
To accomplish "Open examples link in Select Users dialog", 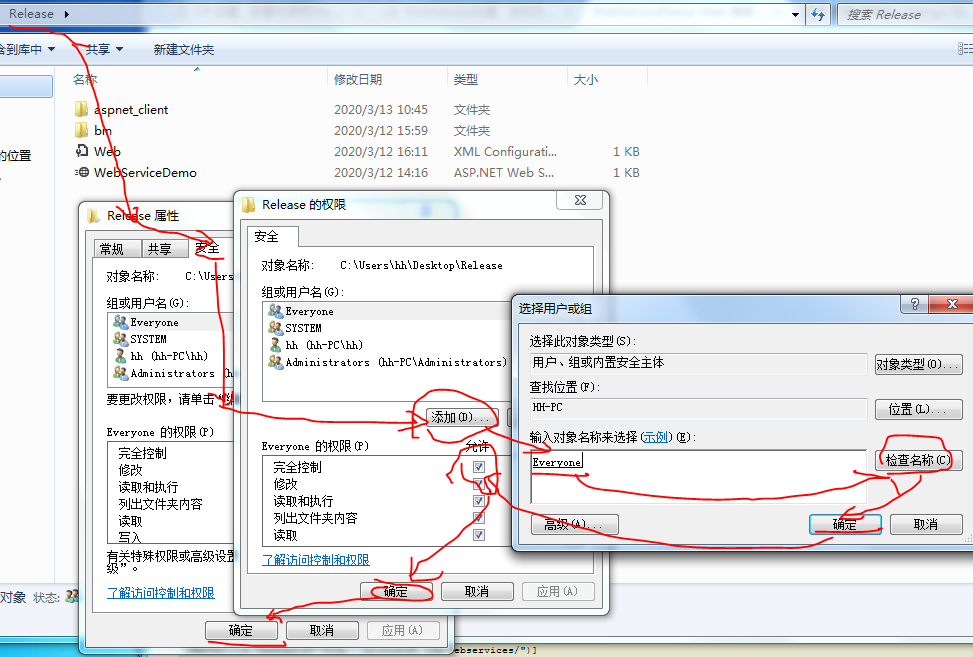I will 656,437.
